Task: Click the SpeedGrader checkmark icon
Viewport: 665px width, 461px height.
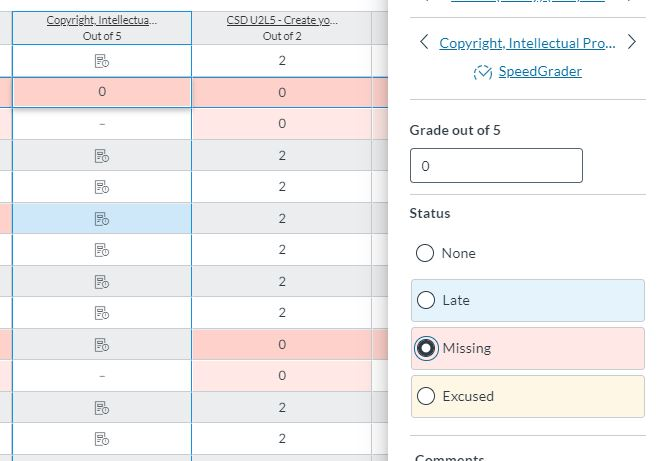Action: [x=482, y=72]
